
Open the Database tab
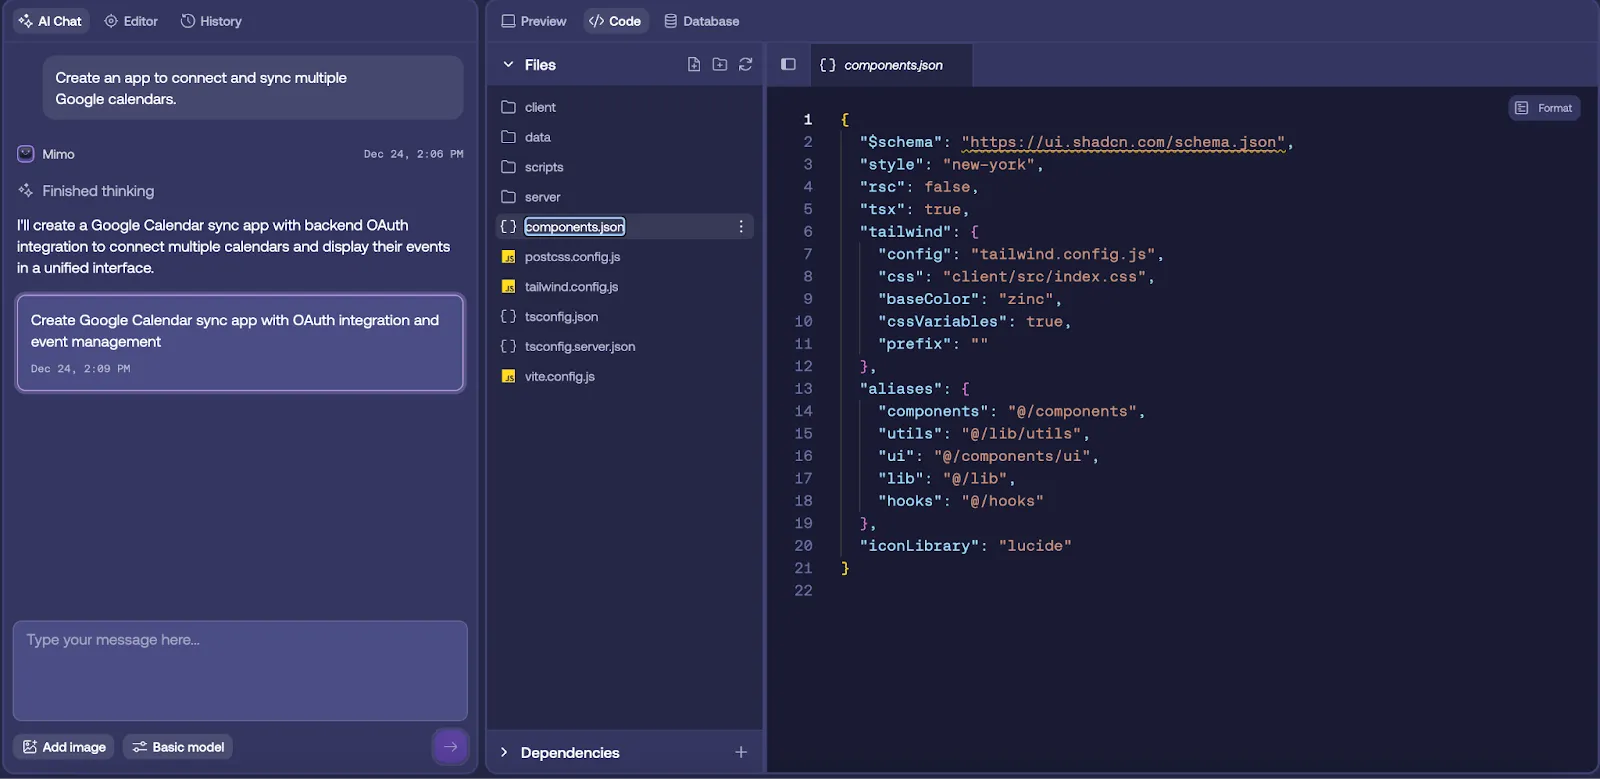pyautogui.click(x=702, y=21)
